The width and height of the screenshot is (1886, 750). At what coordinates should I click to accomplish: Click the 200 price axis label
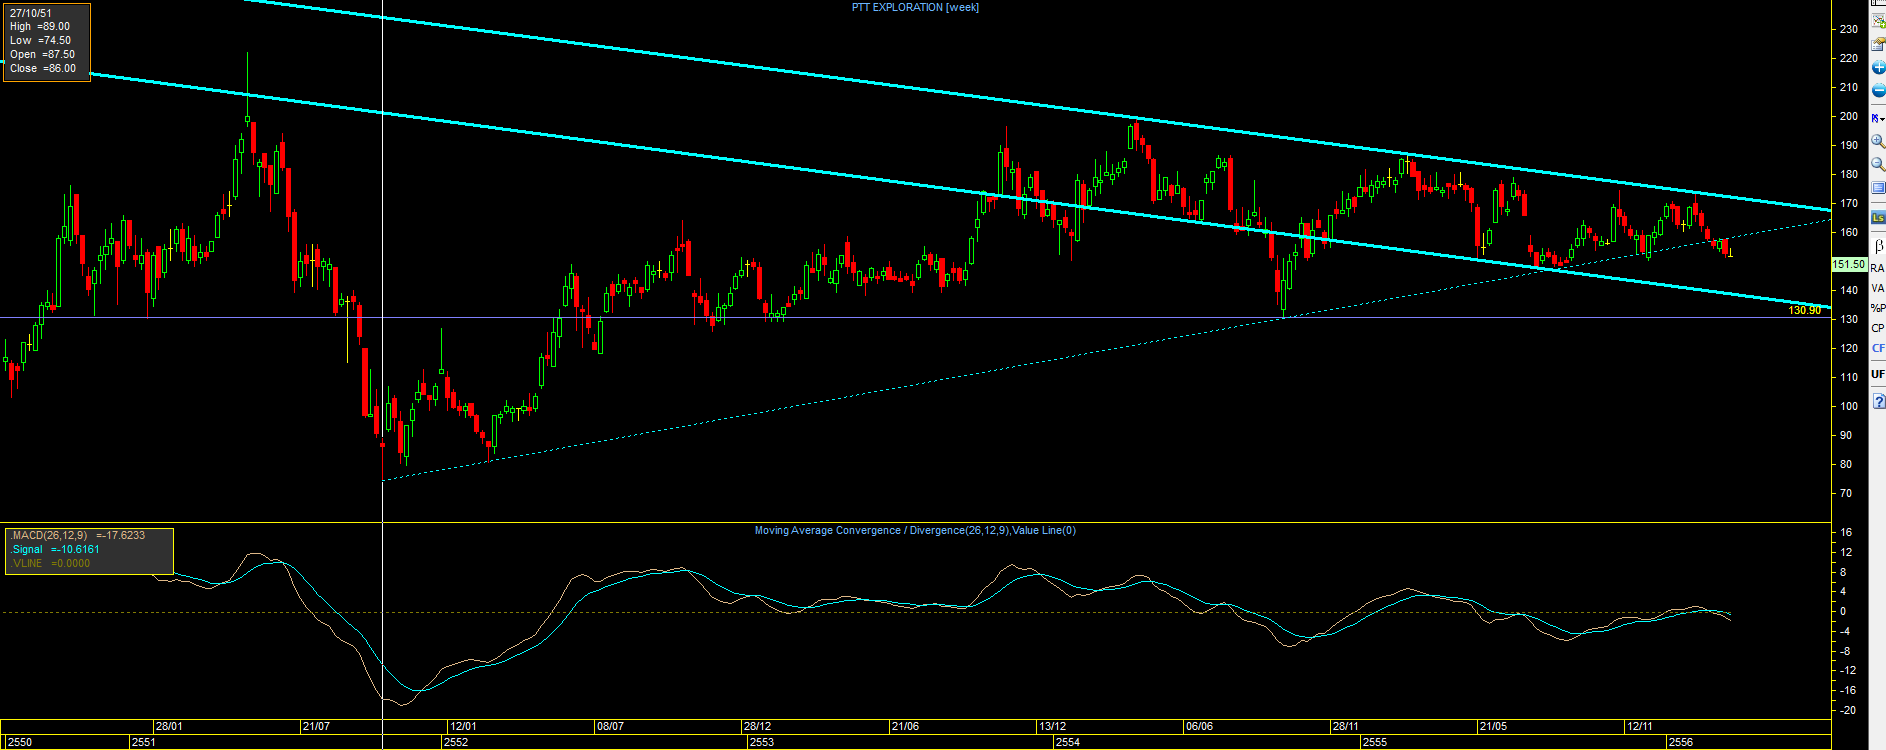tap(1849, 116)
